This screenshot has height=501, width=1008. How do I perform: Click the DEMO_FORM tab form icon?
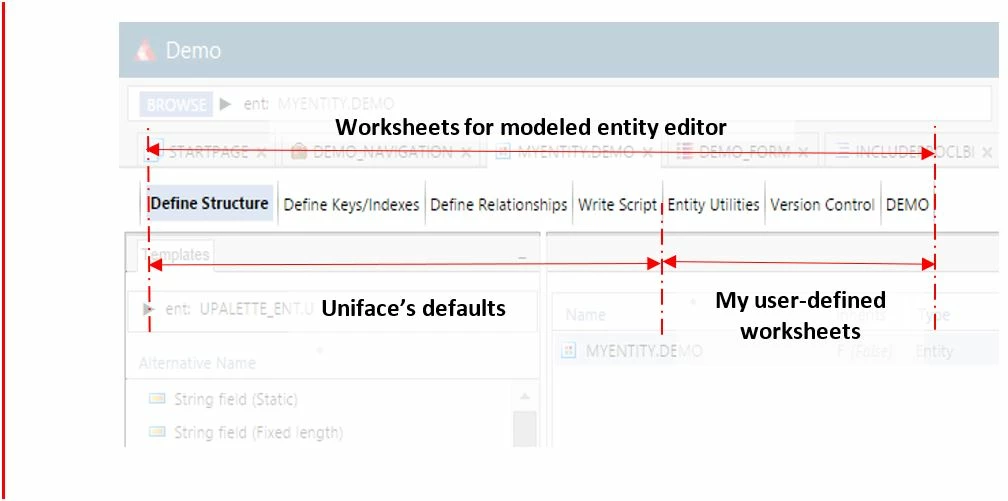pos(685,152)
